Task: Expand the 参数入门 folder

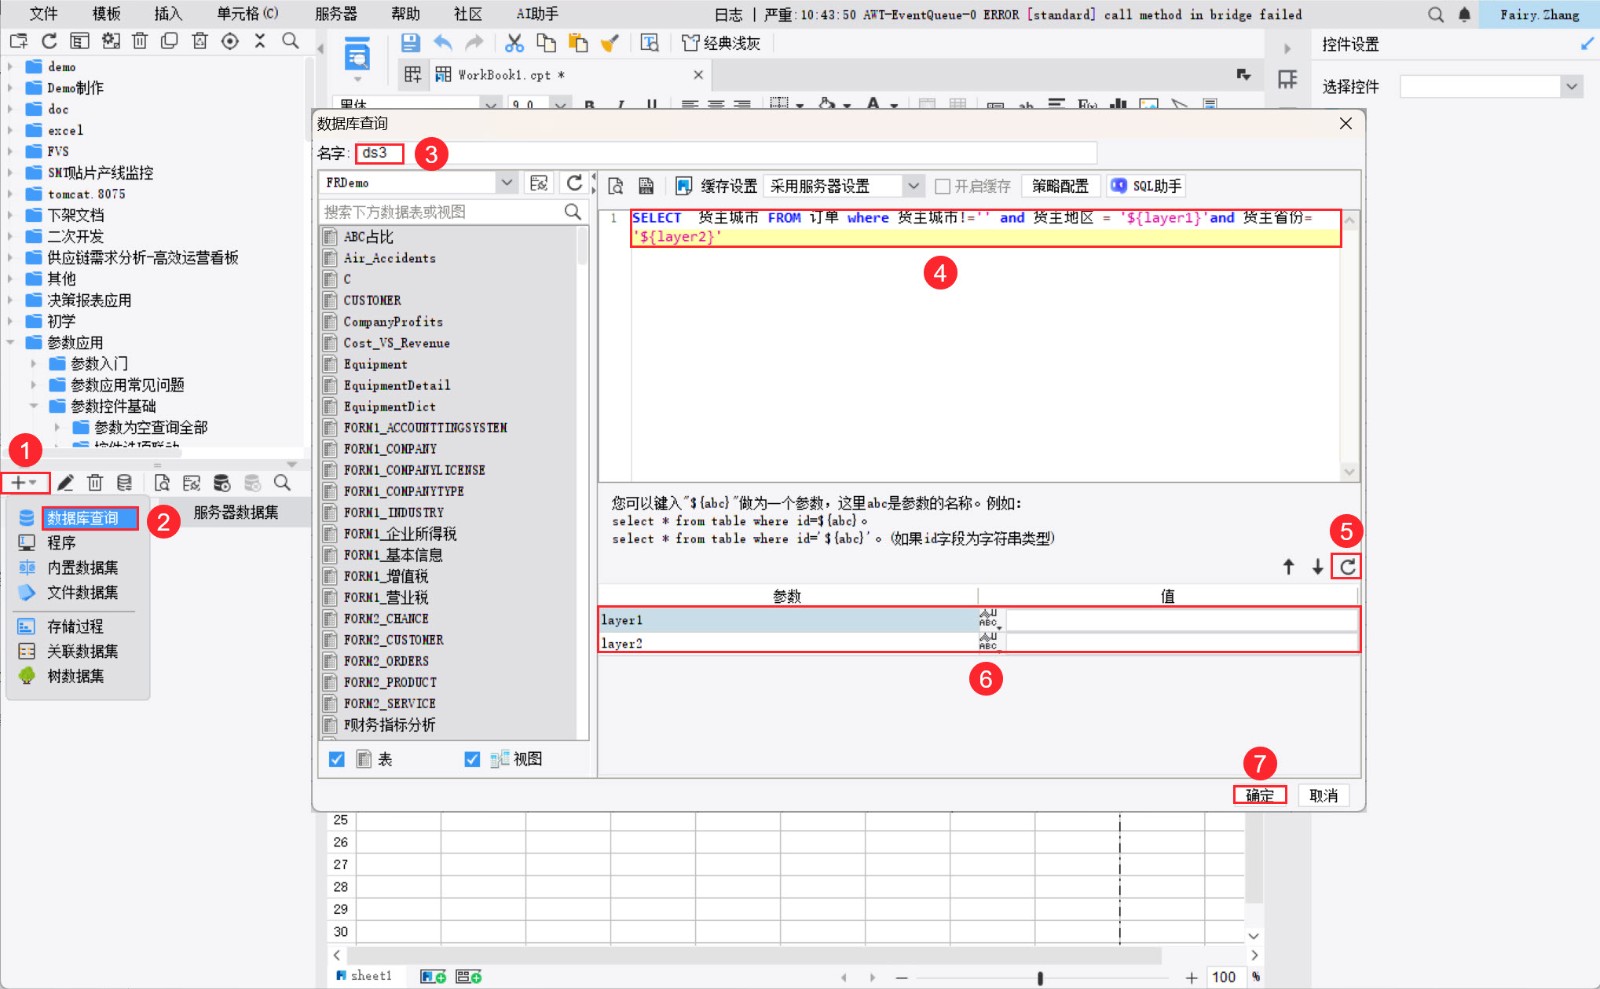Action: (x=33, y=364)
